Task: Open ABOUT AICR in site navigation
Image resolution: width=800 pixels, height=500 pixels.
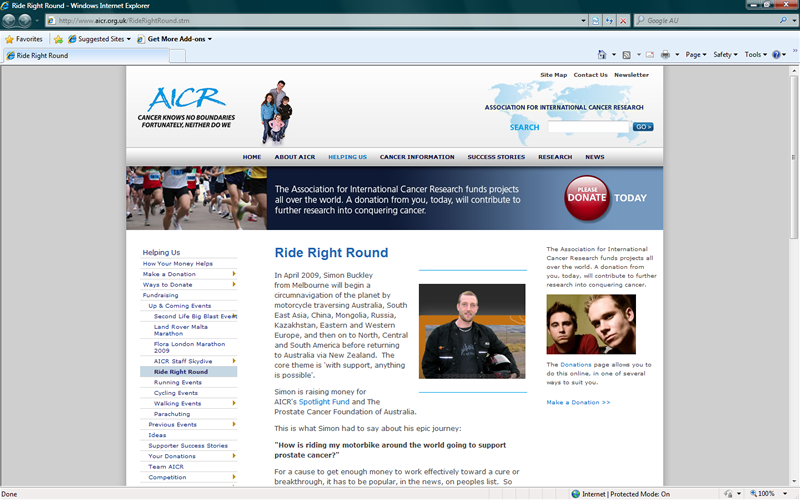Action: pos(295,157)
